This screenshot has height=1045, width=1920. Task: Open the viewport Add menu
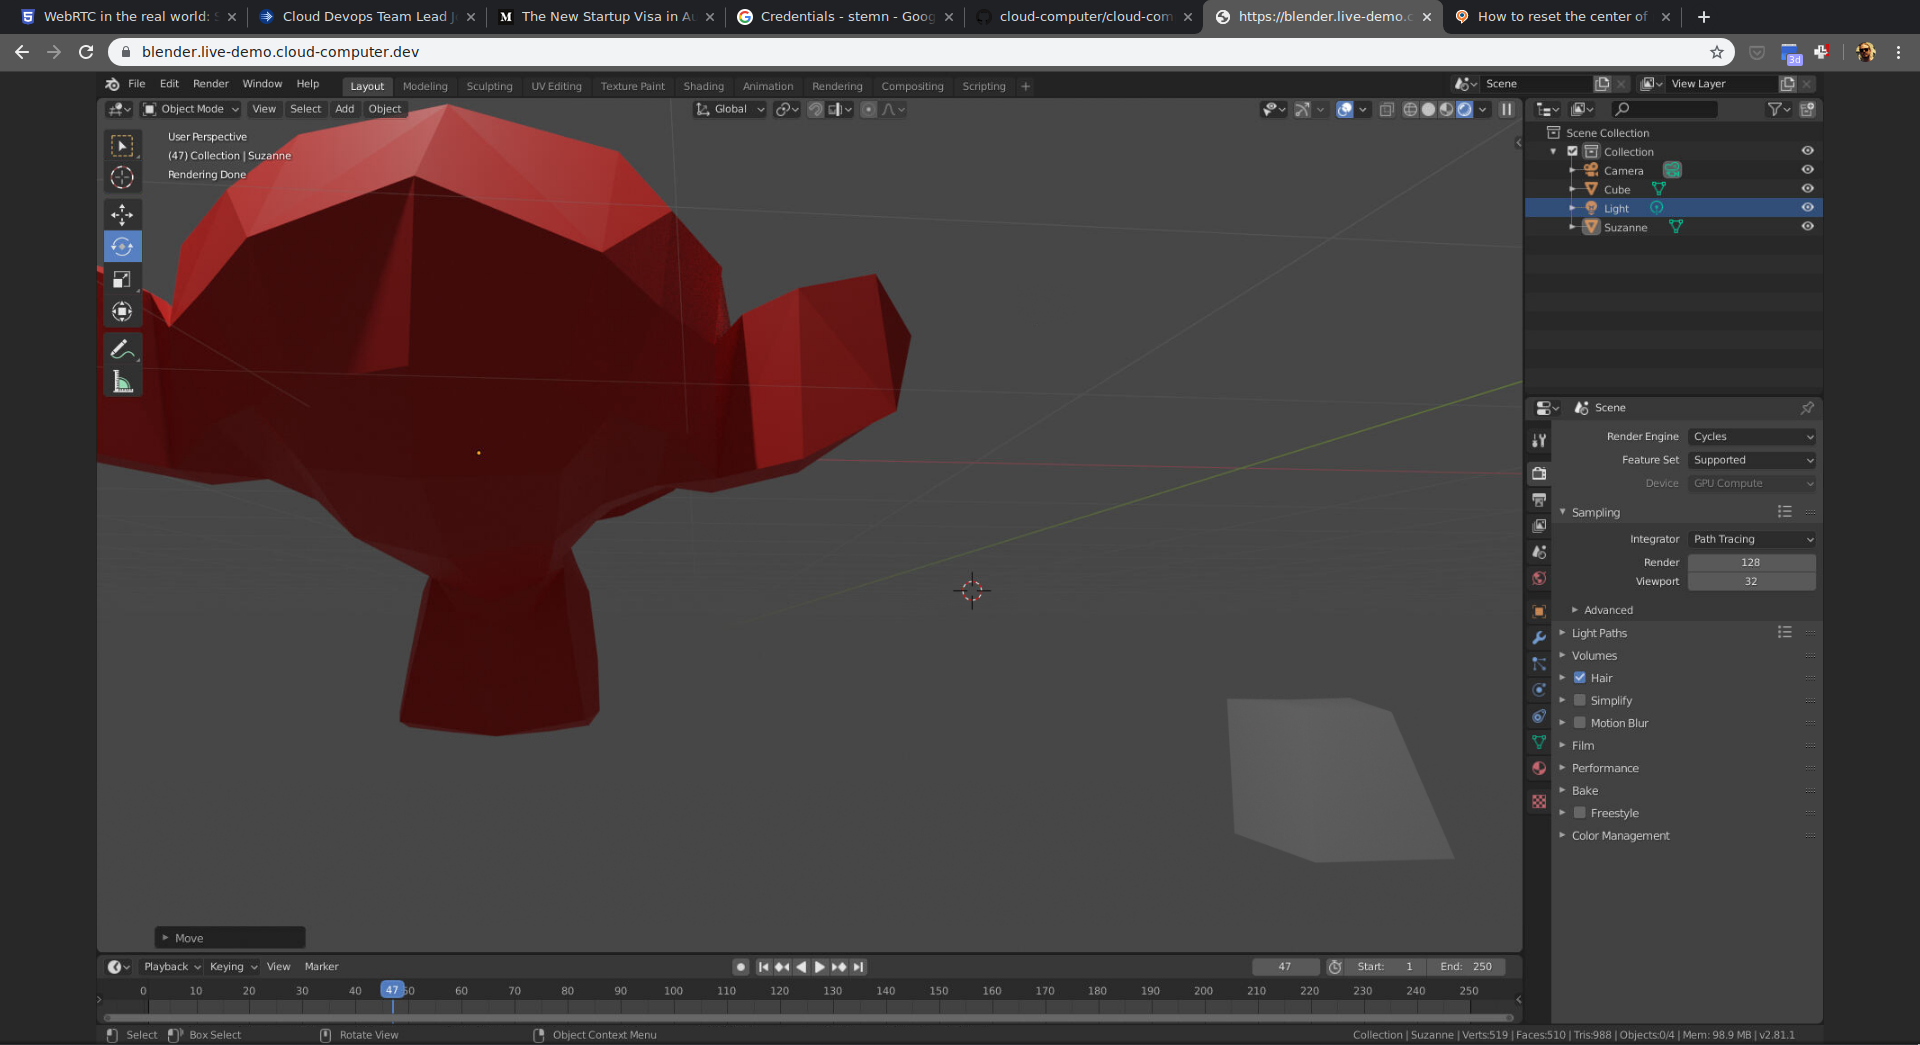(344, 109)
